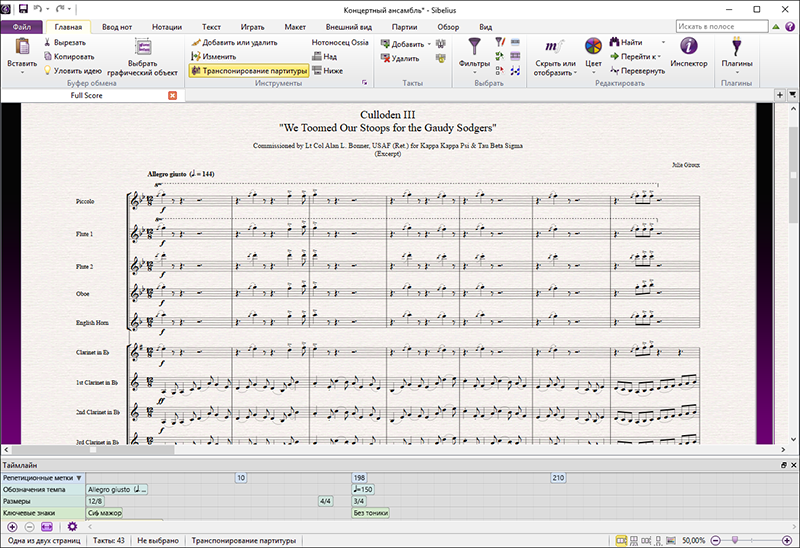Click Уловить идею lightbulb icon
800x548 pixels.
(x=47, y=70)
